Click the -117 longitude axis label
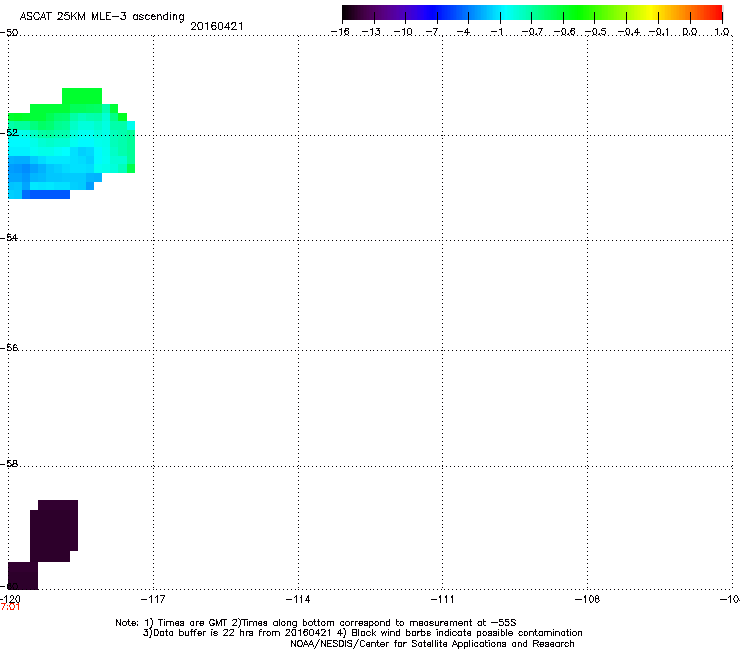740x650 pixels. (x=153, y=599)
